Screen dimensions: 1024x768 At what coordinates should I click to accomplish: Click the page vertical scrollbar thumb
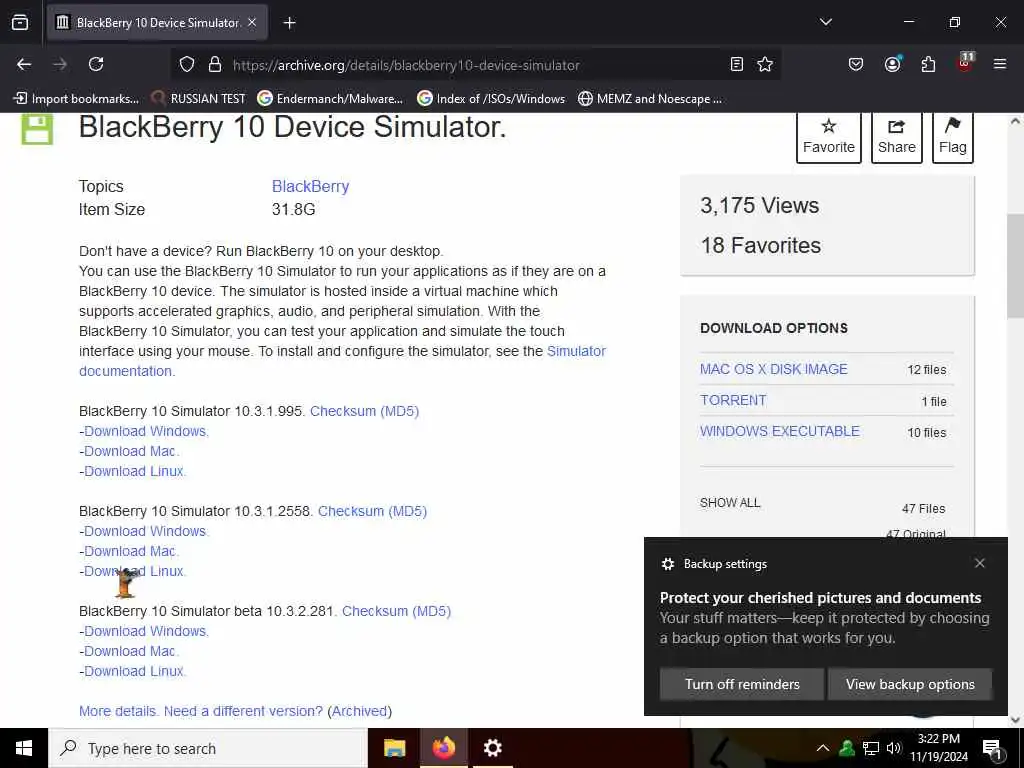(x=1015, y=264)
